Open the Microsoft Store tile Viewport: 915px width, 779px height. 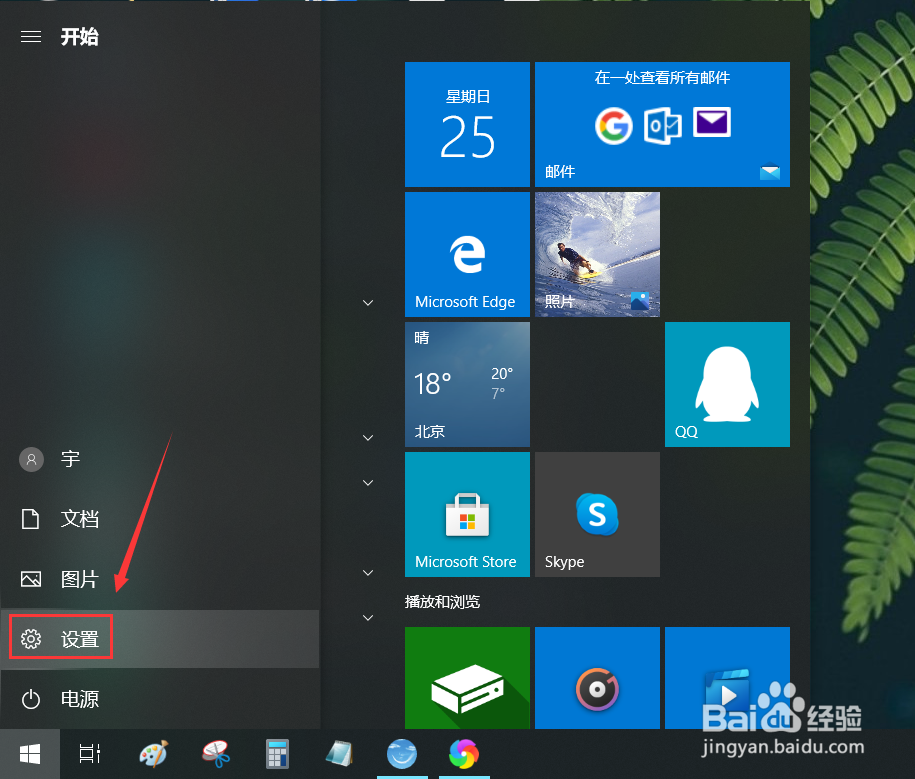pos(467,514)
